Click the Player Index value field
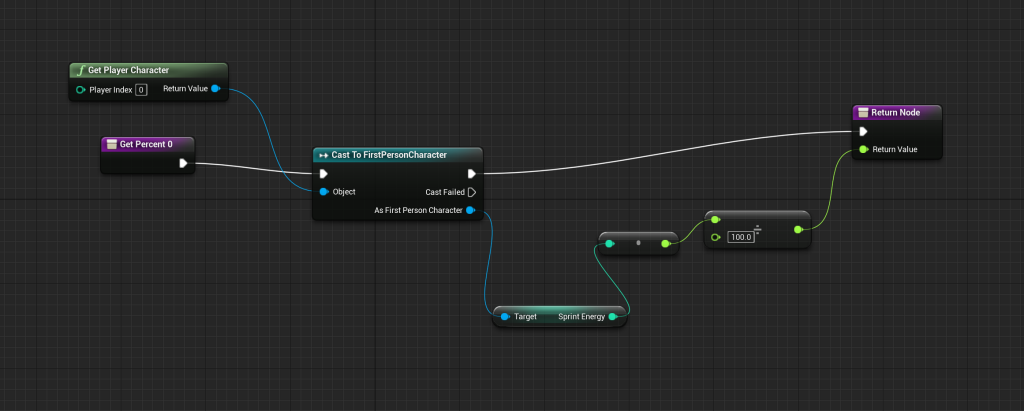Image resolution: width=1024 pixels, height=411 pixels. point(141,90)
